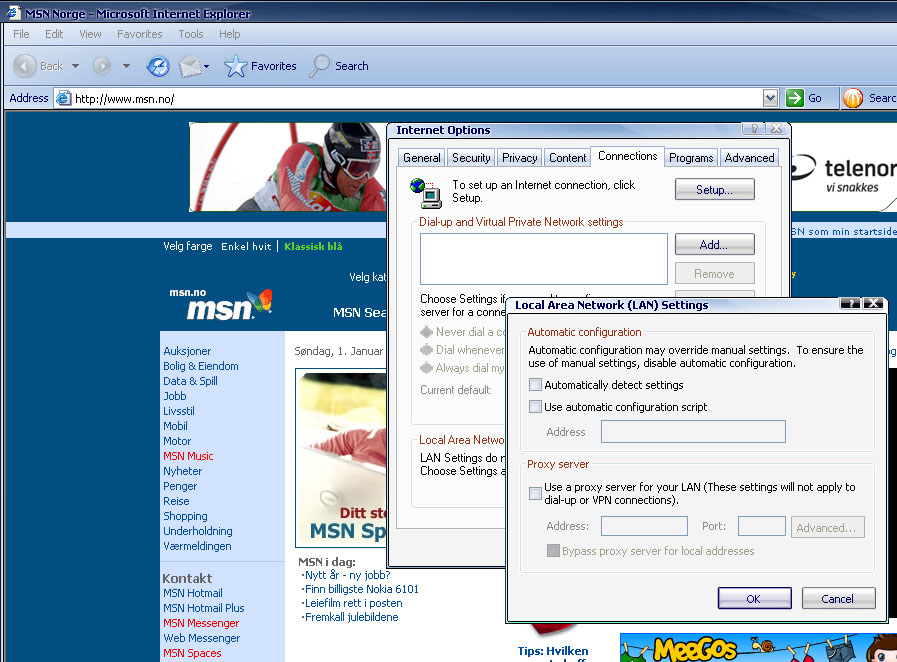Click OK in LAN Settings dialog
This screenshot has width=897, height=662.
pos(755,598)
